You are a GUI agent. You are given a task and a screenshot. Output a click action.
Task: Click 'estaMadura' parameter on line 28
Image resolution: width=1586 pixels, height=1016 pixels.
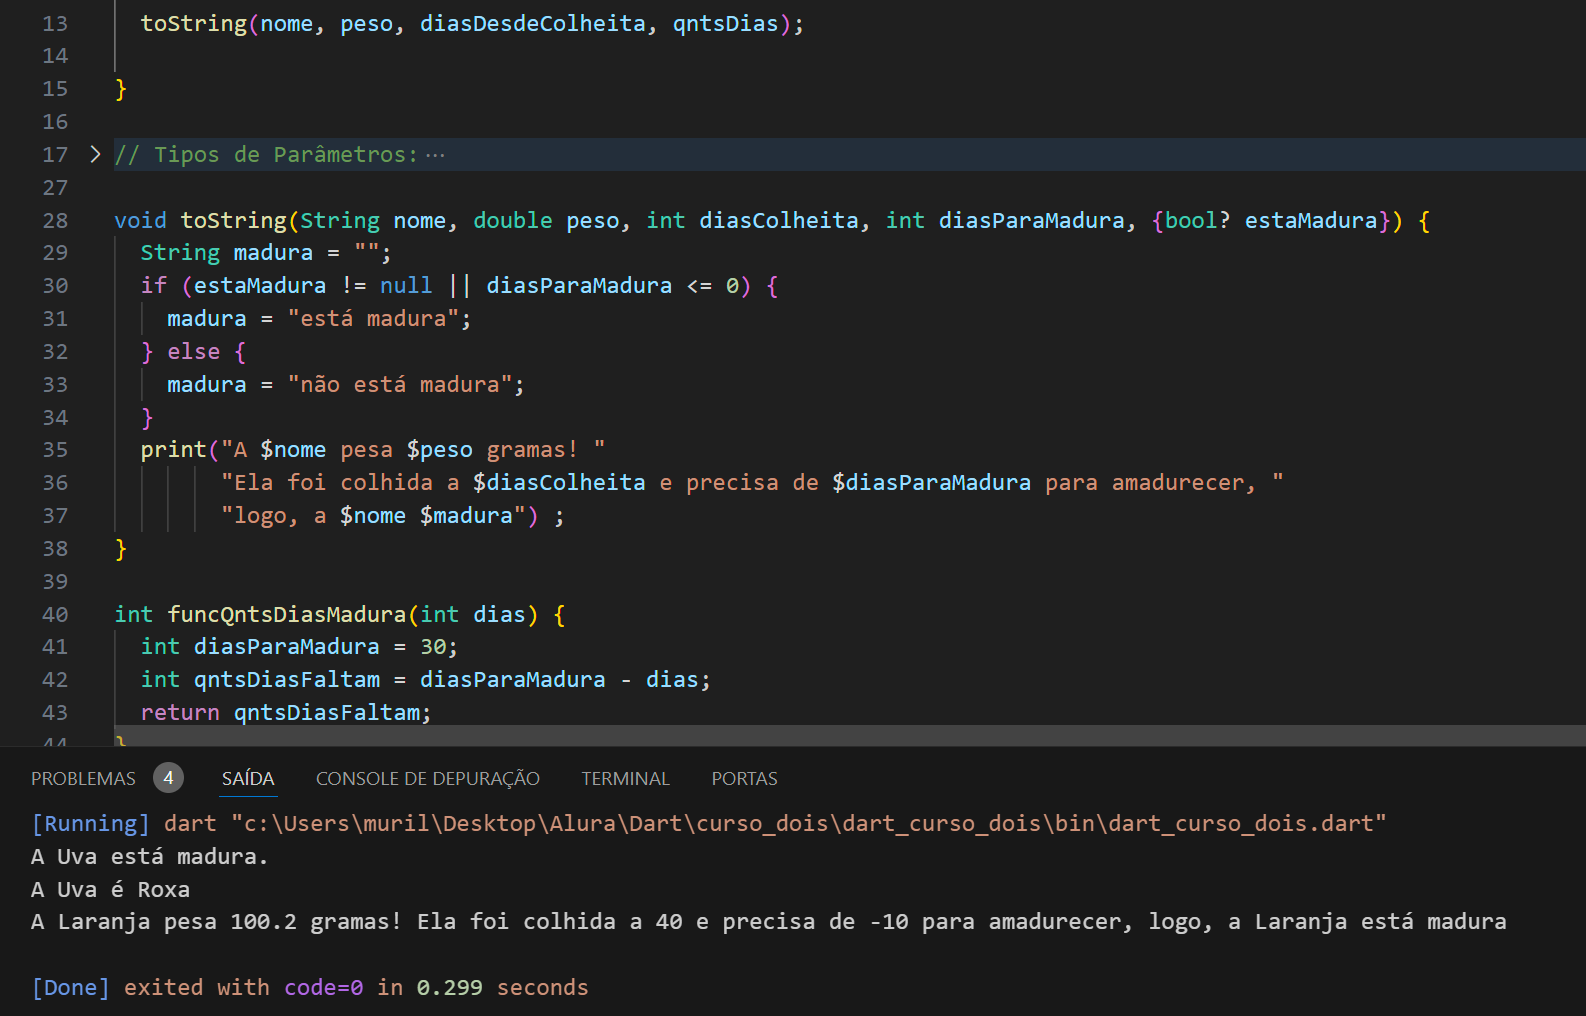click(x=1311, y=220)
